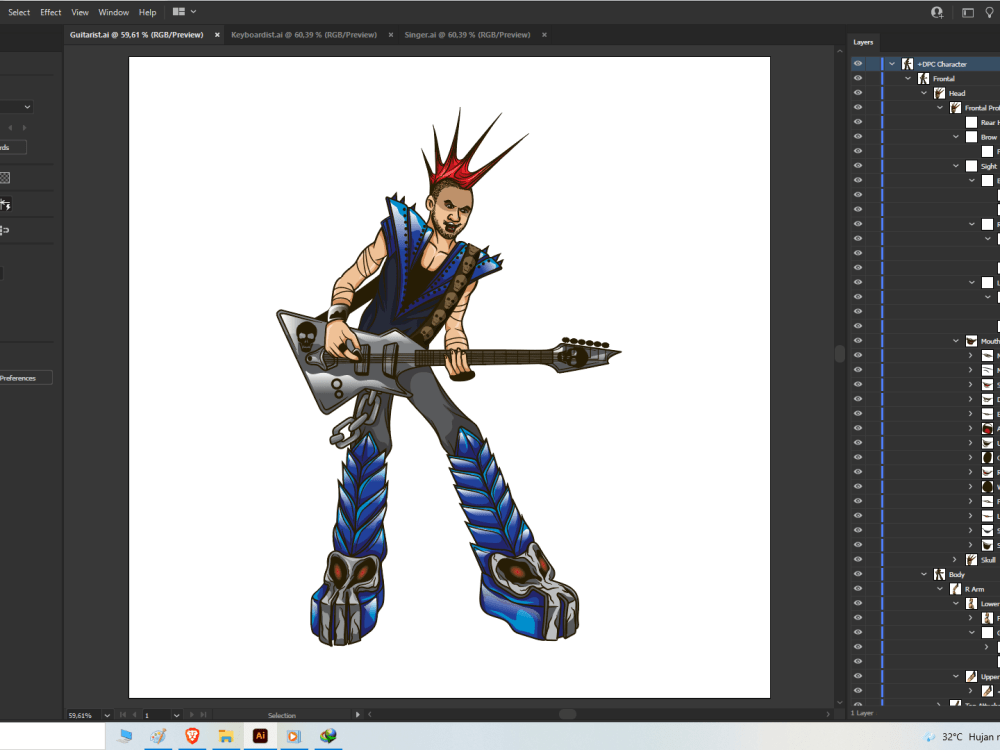
Task: Open the Window menu
Action: click(x=113, y=12)
